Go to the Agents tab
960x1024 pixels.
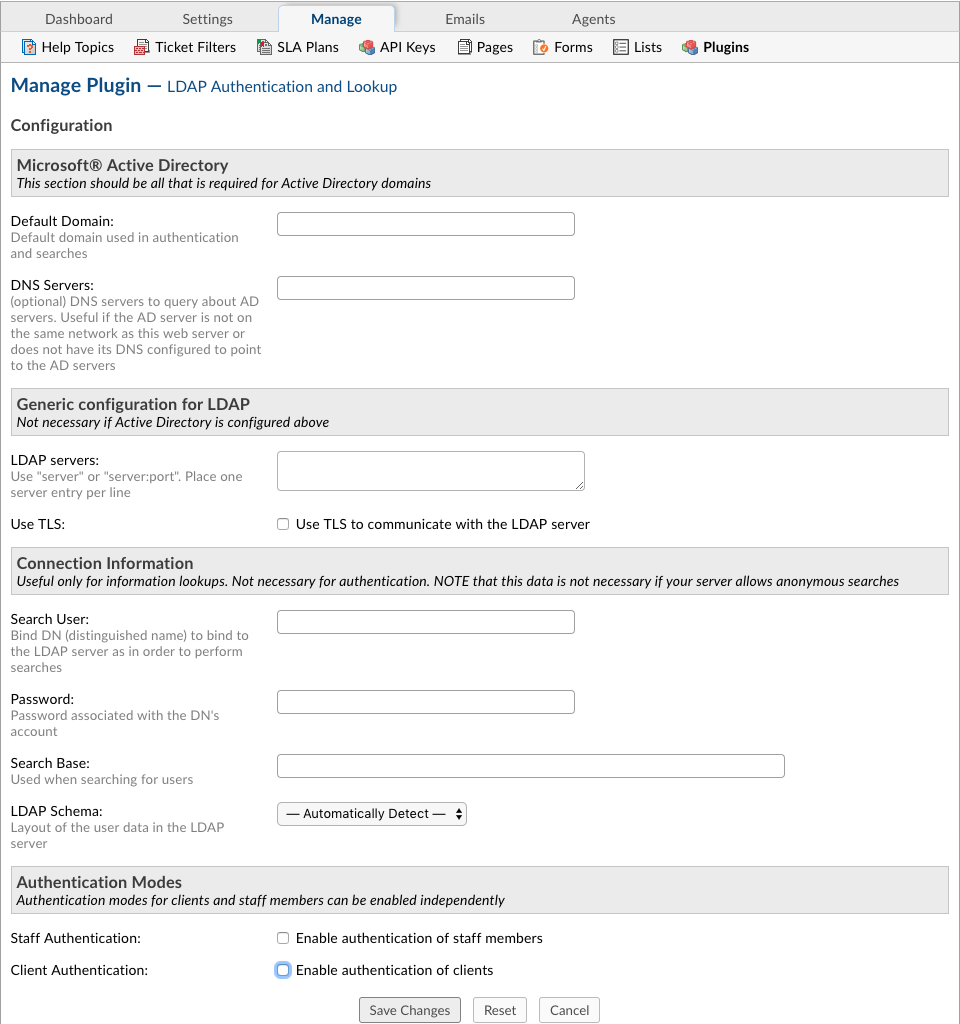click(x=593, y=19)
